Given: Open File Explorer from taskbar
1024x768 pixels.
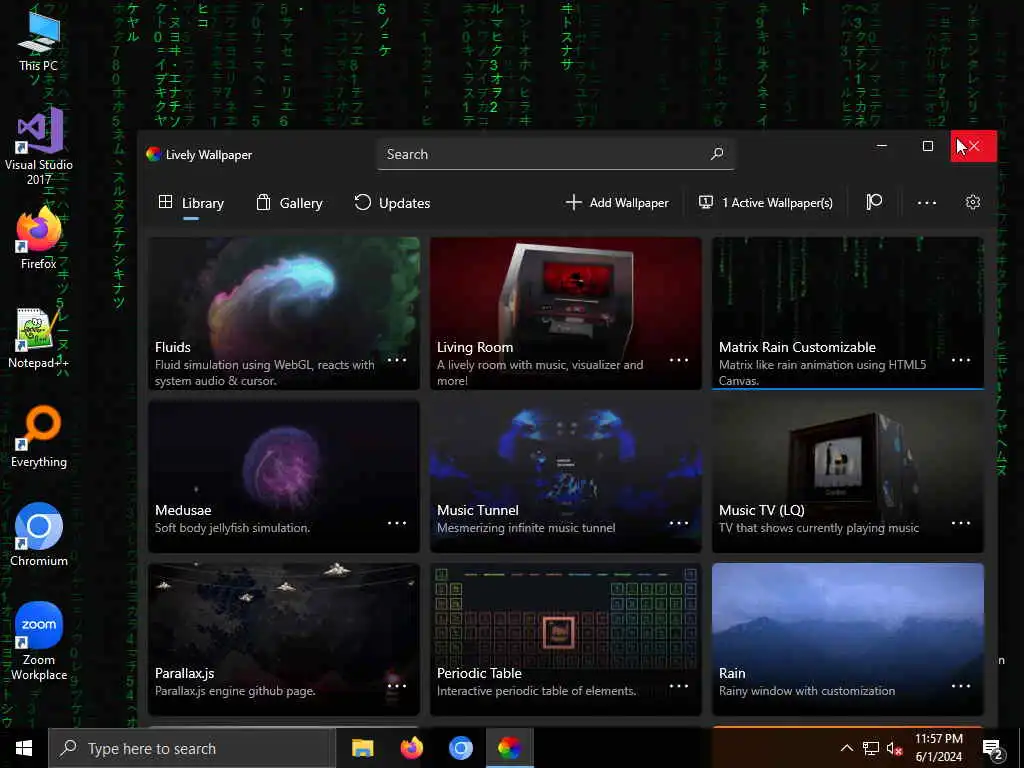Looking at the screenshot, I should 362,748.
